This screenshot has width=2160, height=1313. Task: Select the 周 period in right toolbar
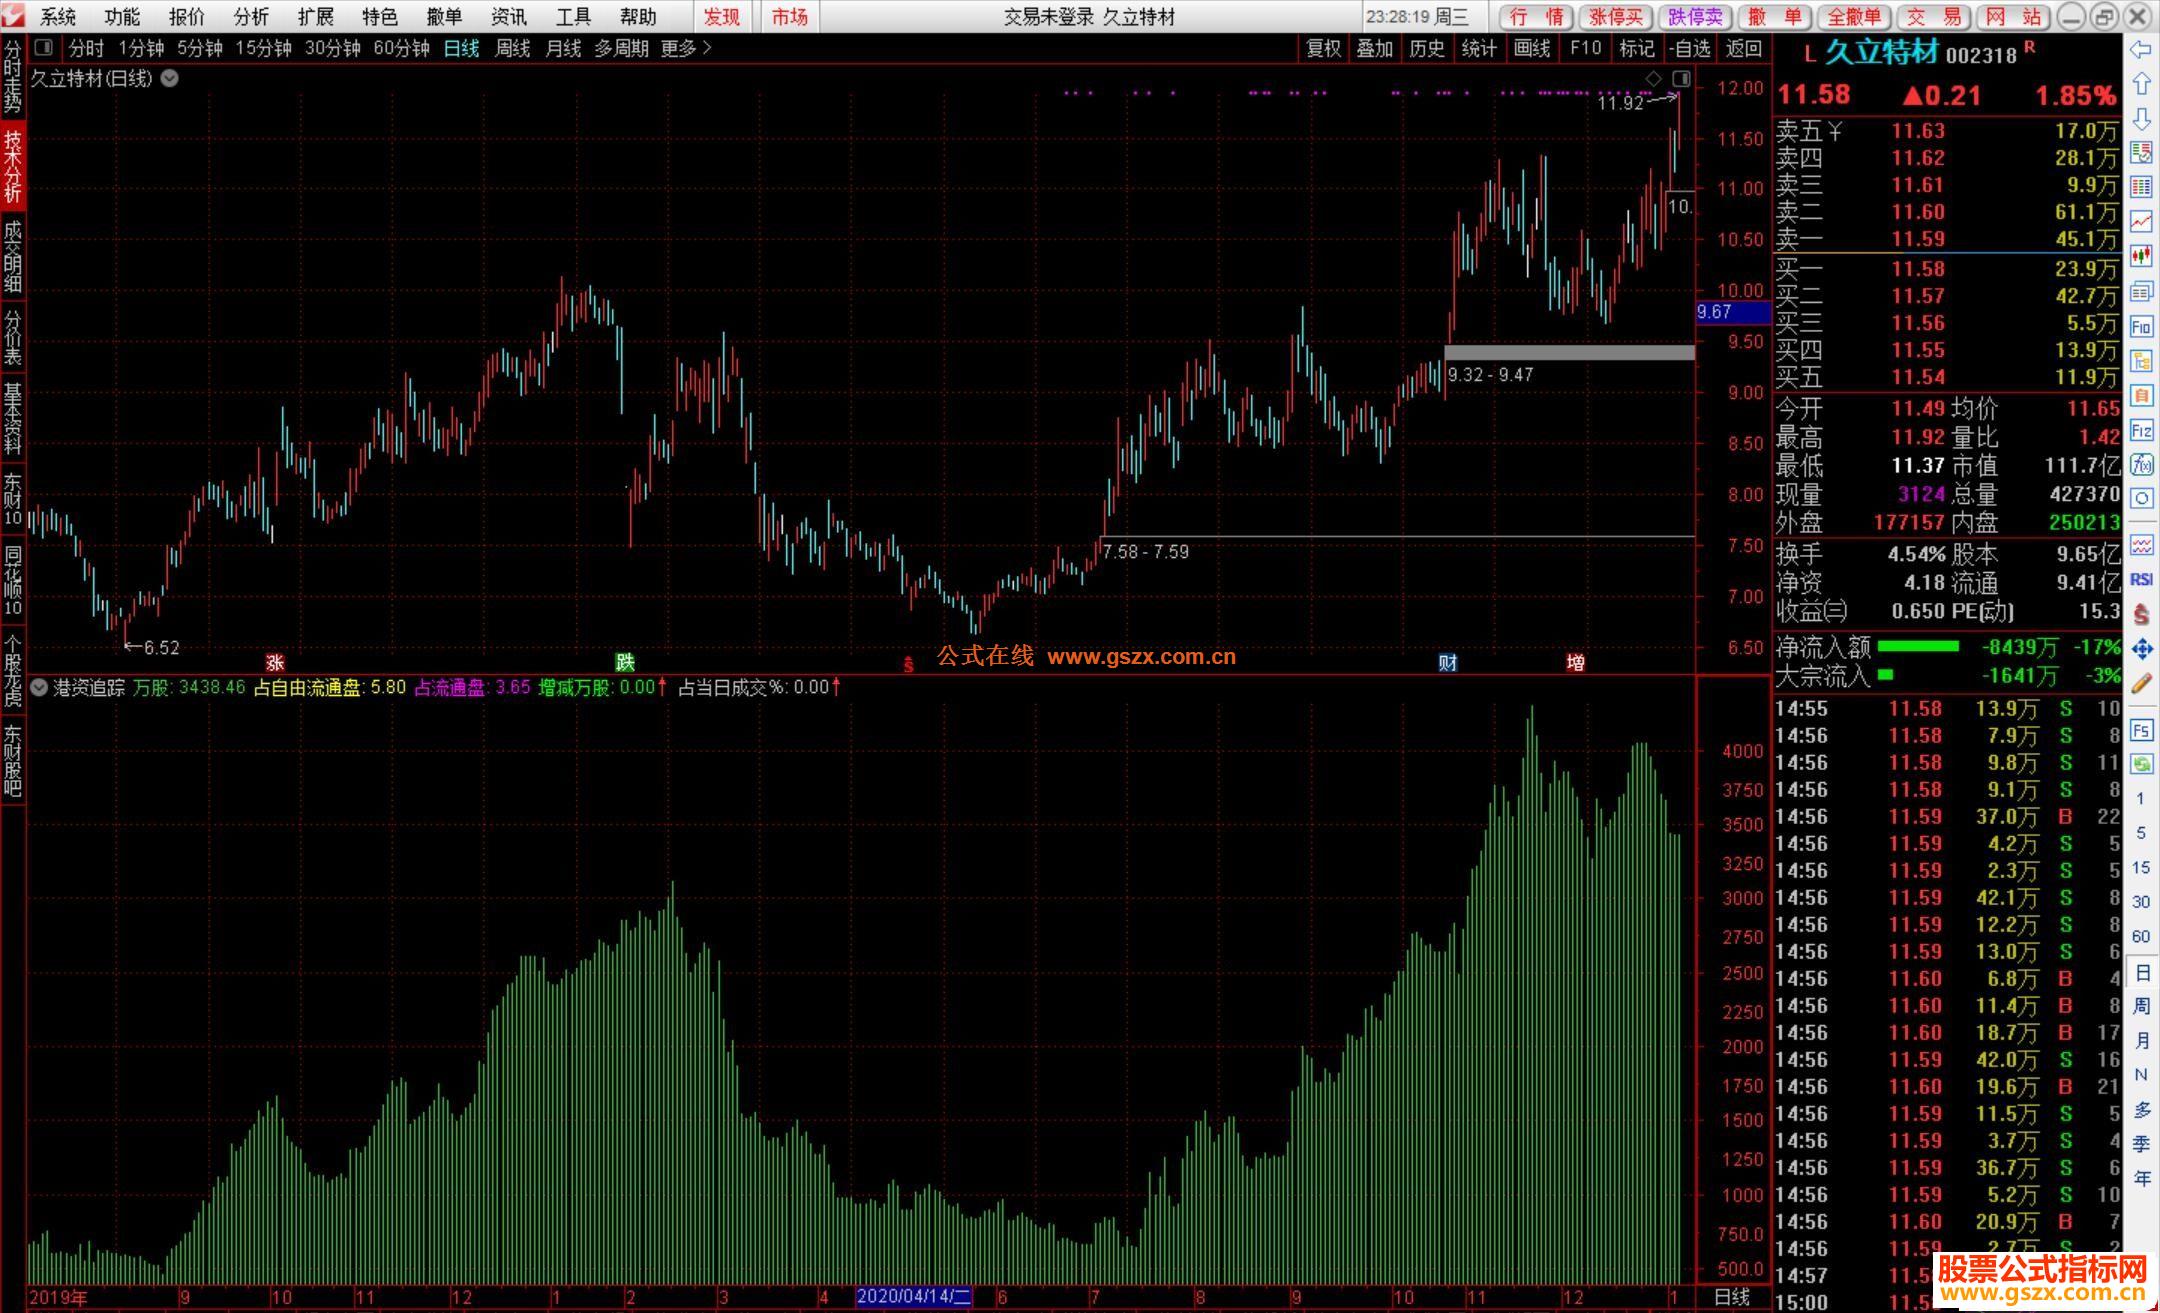pos(2141,1006)
